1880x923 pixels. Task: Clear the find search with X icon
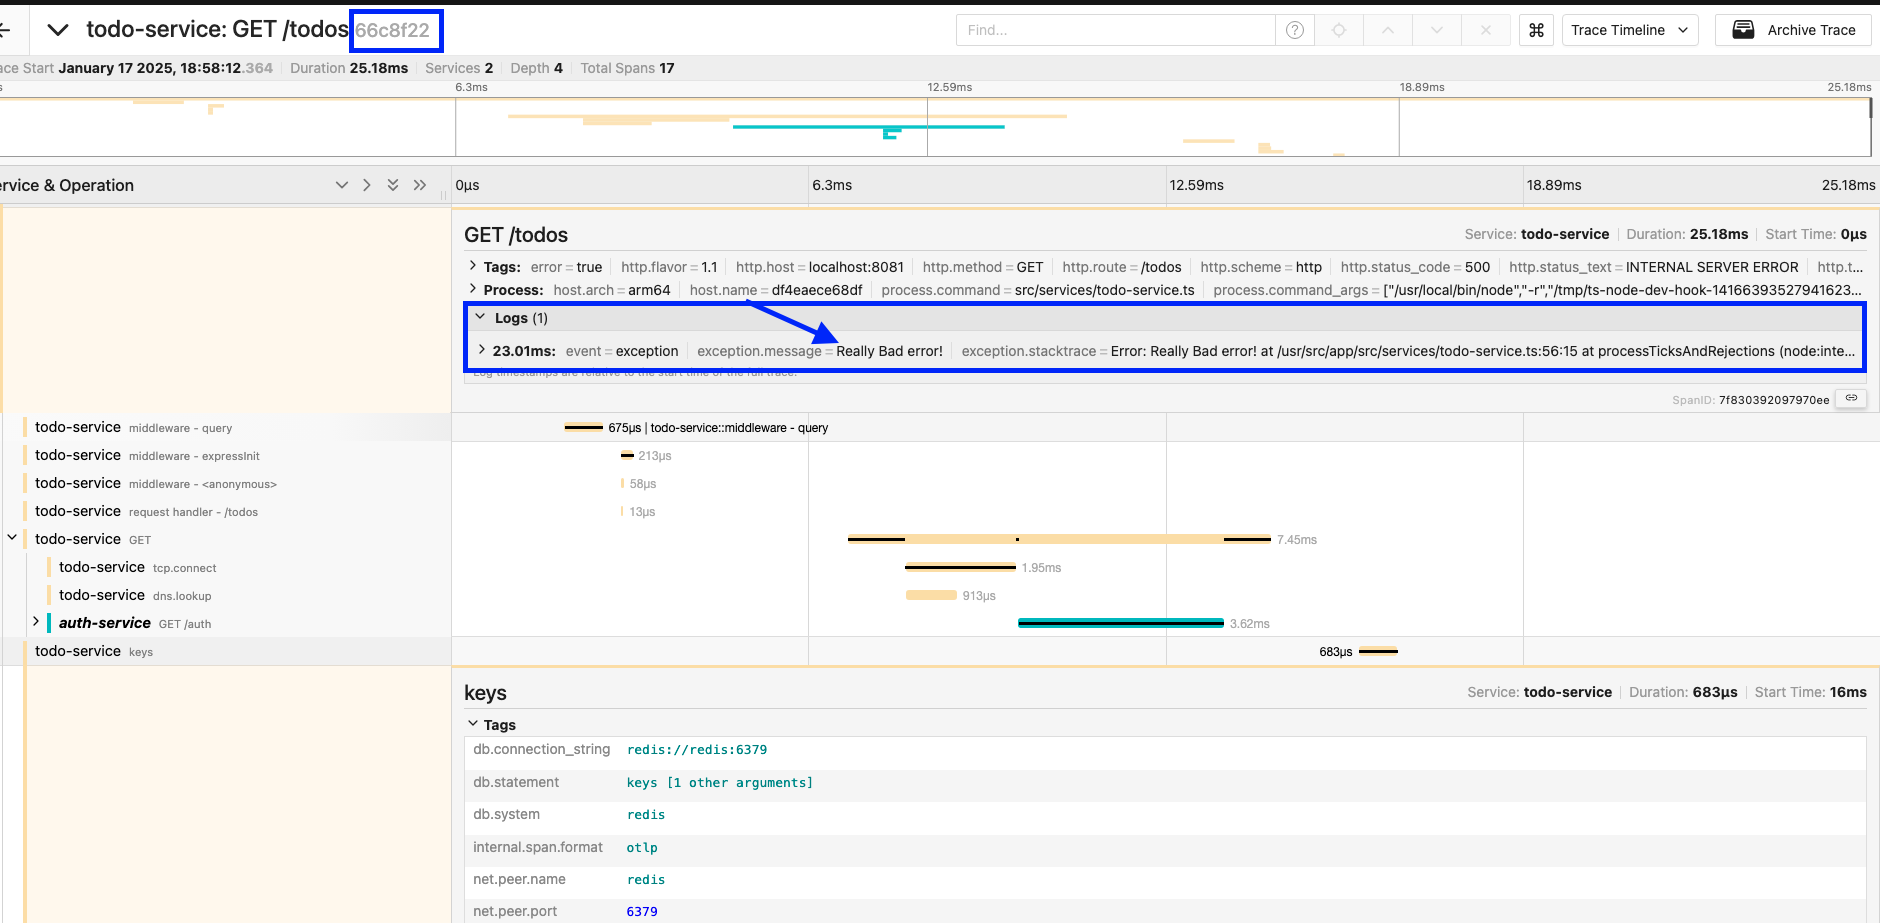point(1486,30)
